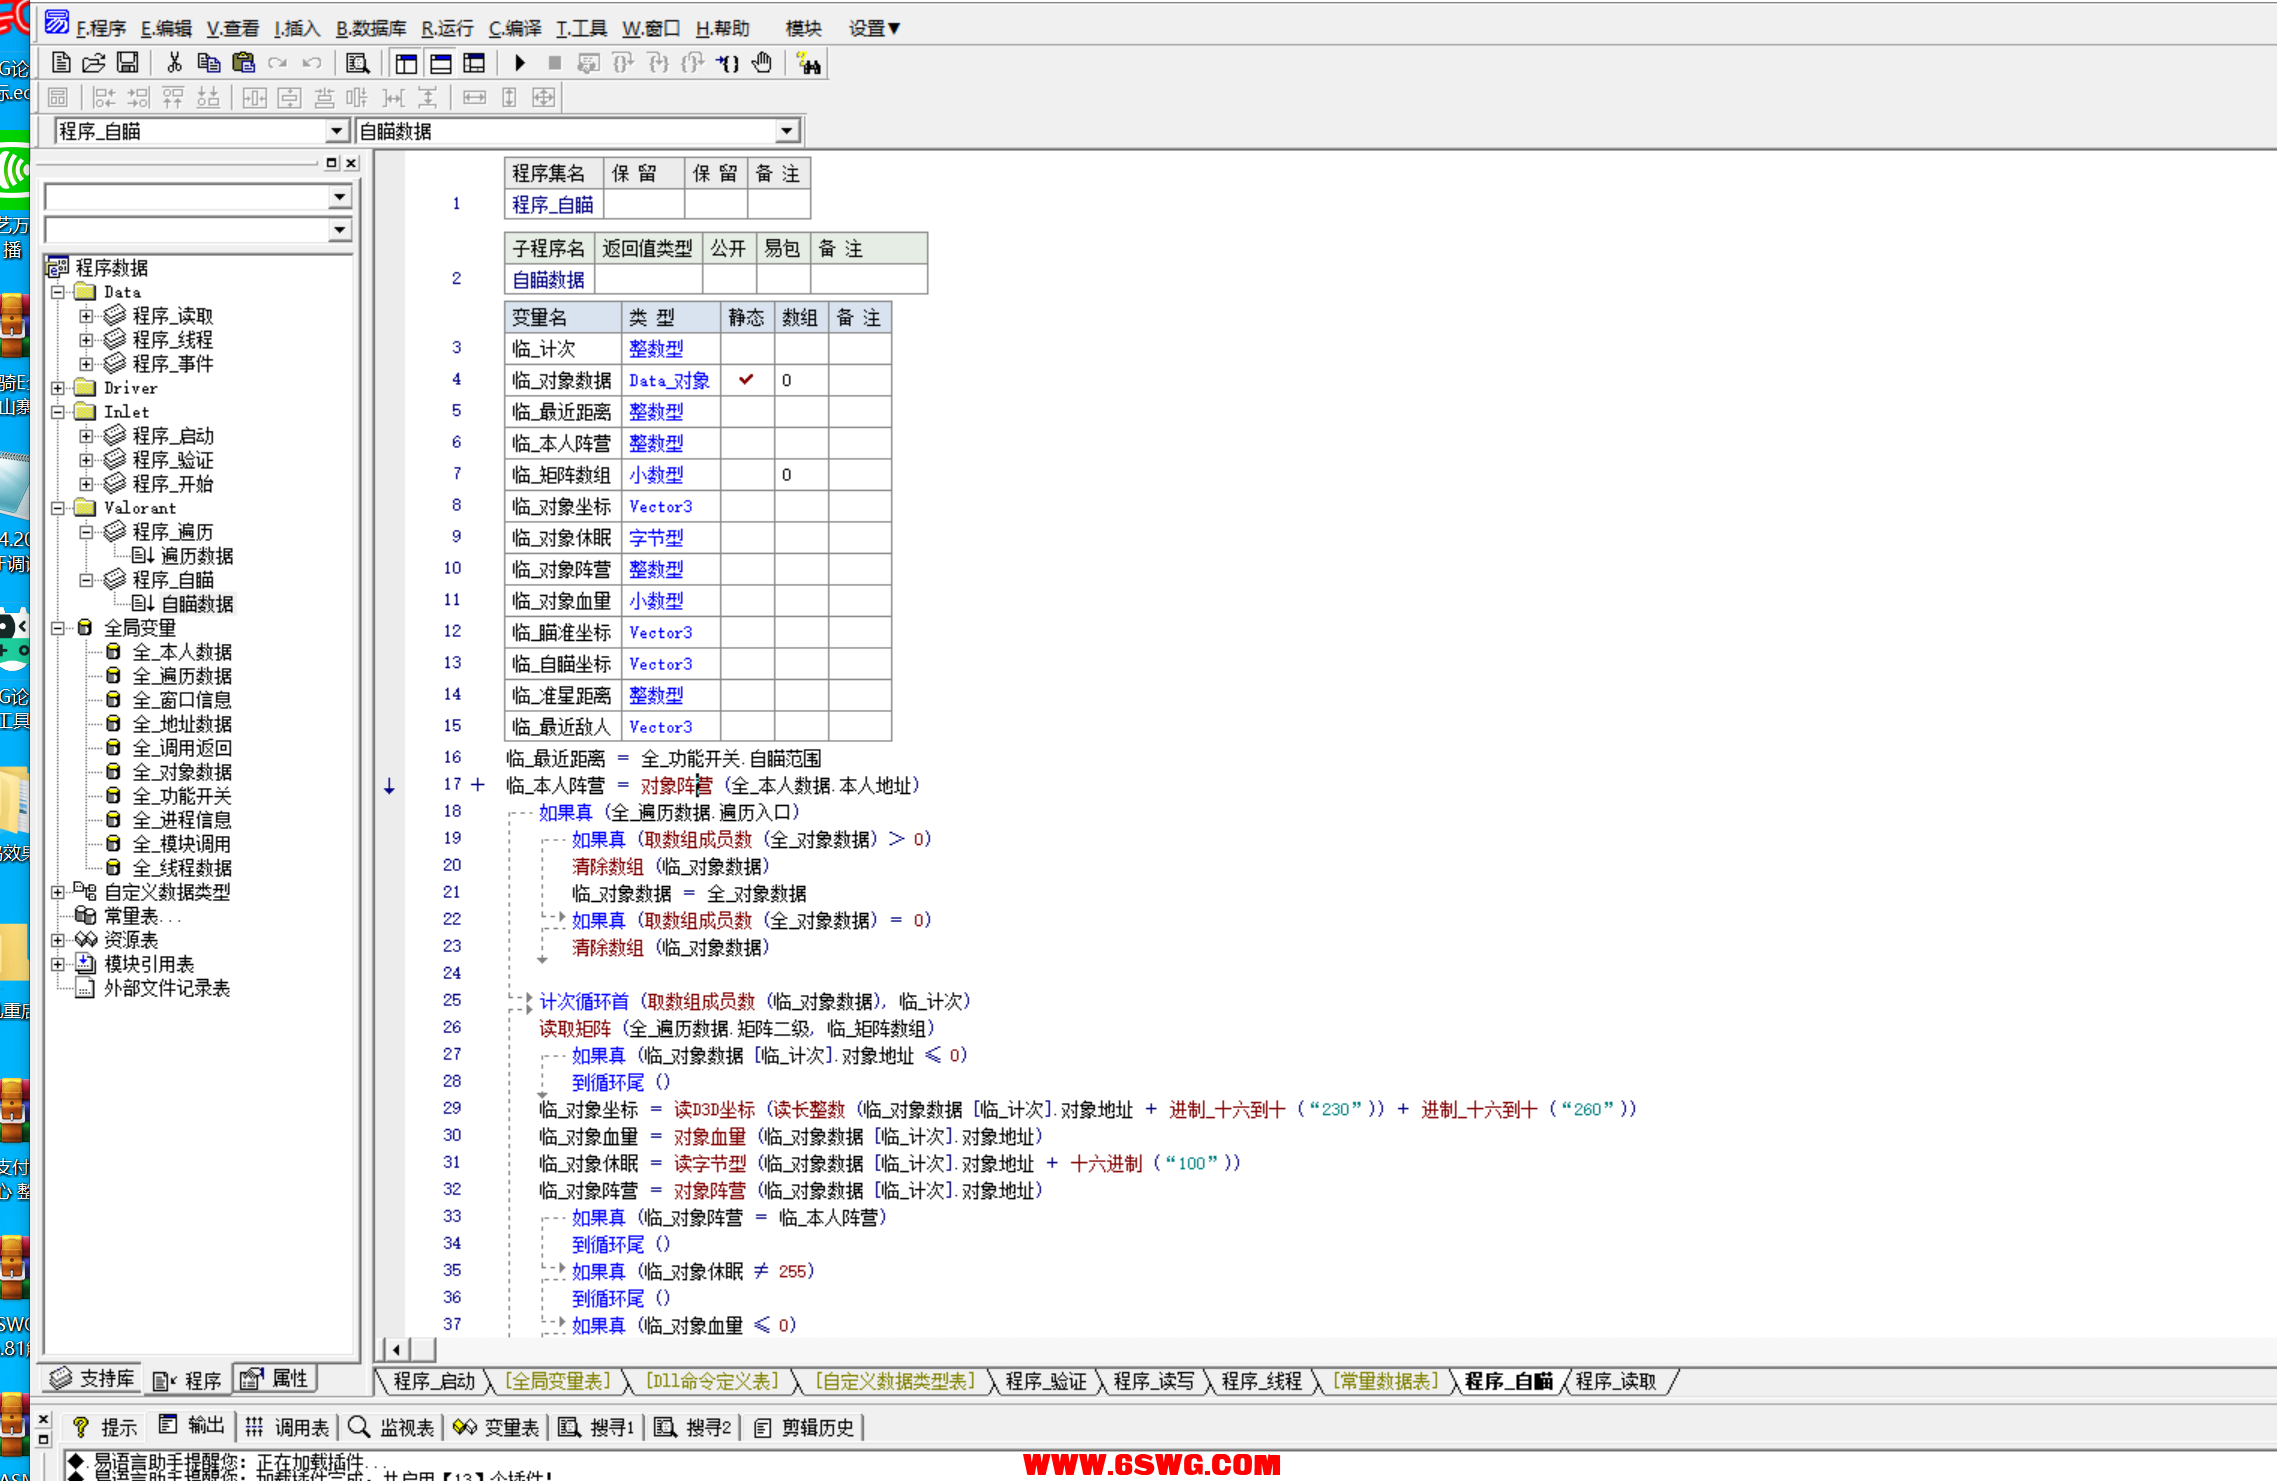
Task: Open the 程序_自瞄 program set dropdown
Action: pos(336,131)
